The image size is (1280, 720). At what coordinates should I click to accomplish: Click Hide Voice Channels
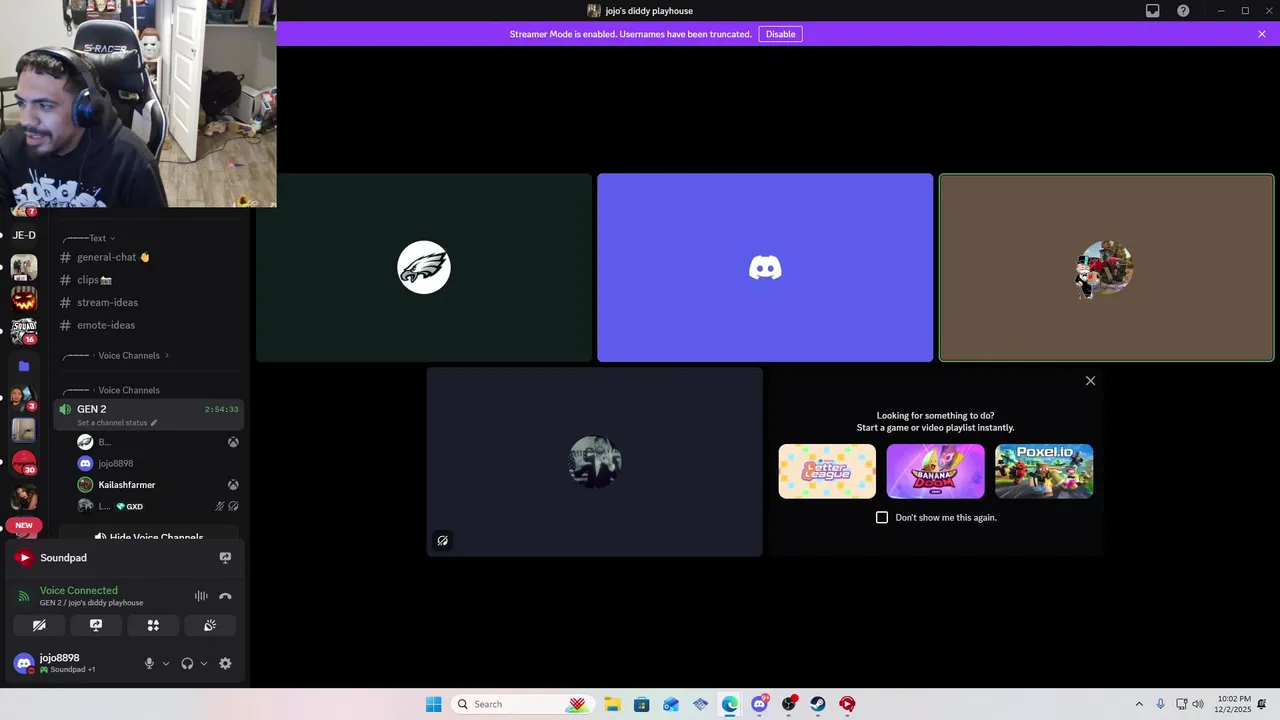148,538
